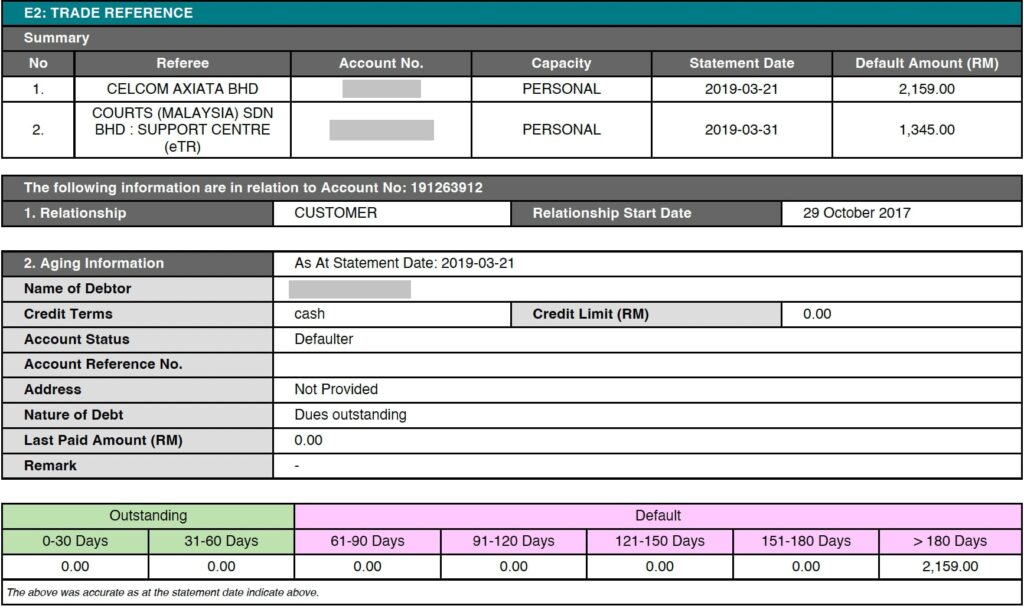Image resolution: width=1024 pixels, height=609 pixels.
Task: Click the 'Defaulter' status value
Action: click(323, 339)
